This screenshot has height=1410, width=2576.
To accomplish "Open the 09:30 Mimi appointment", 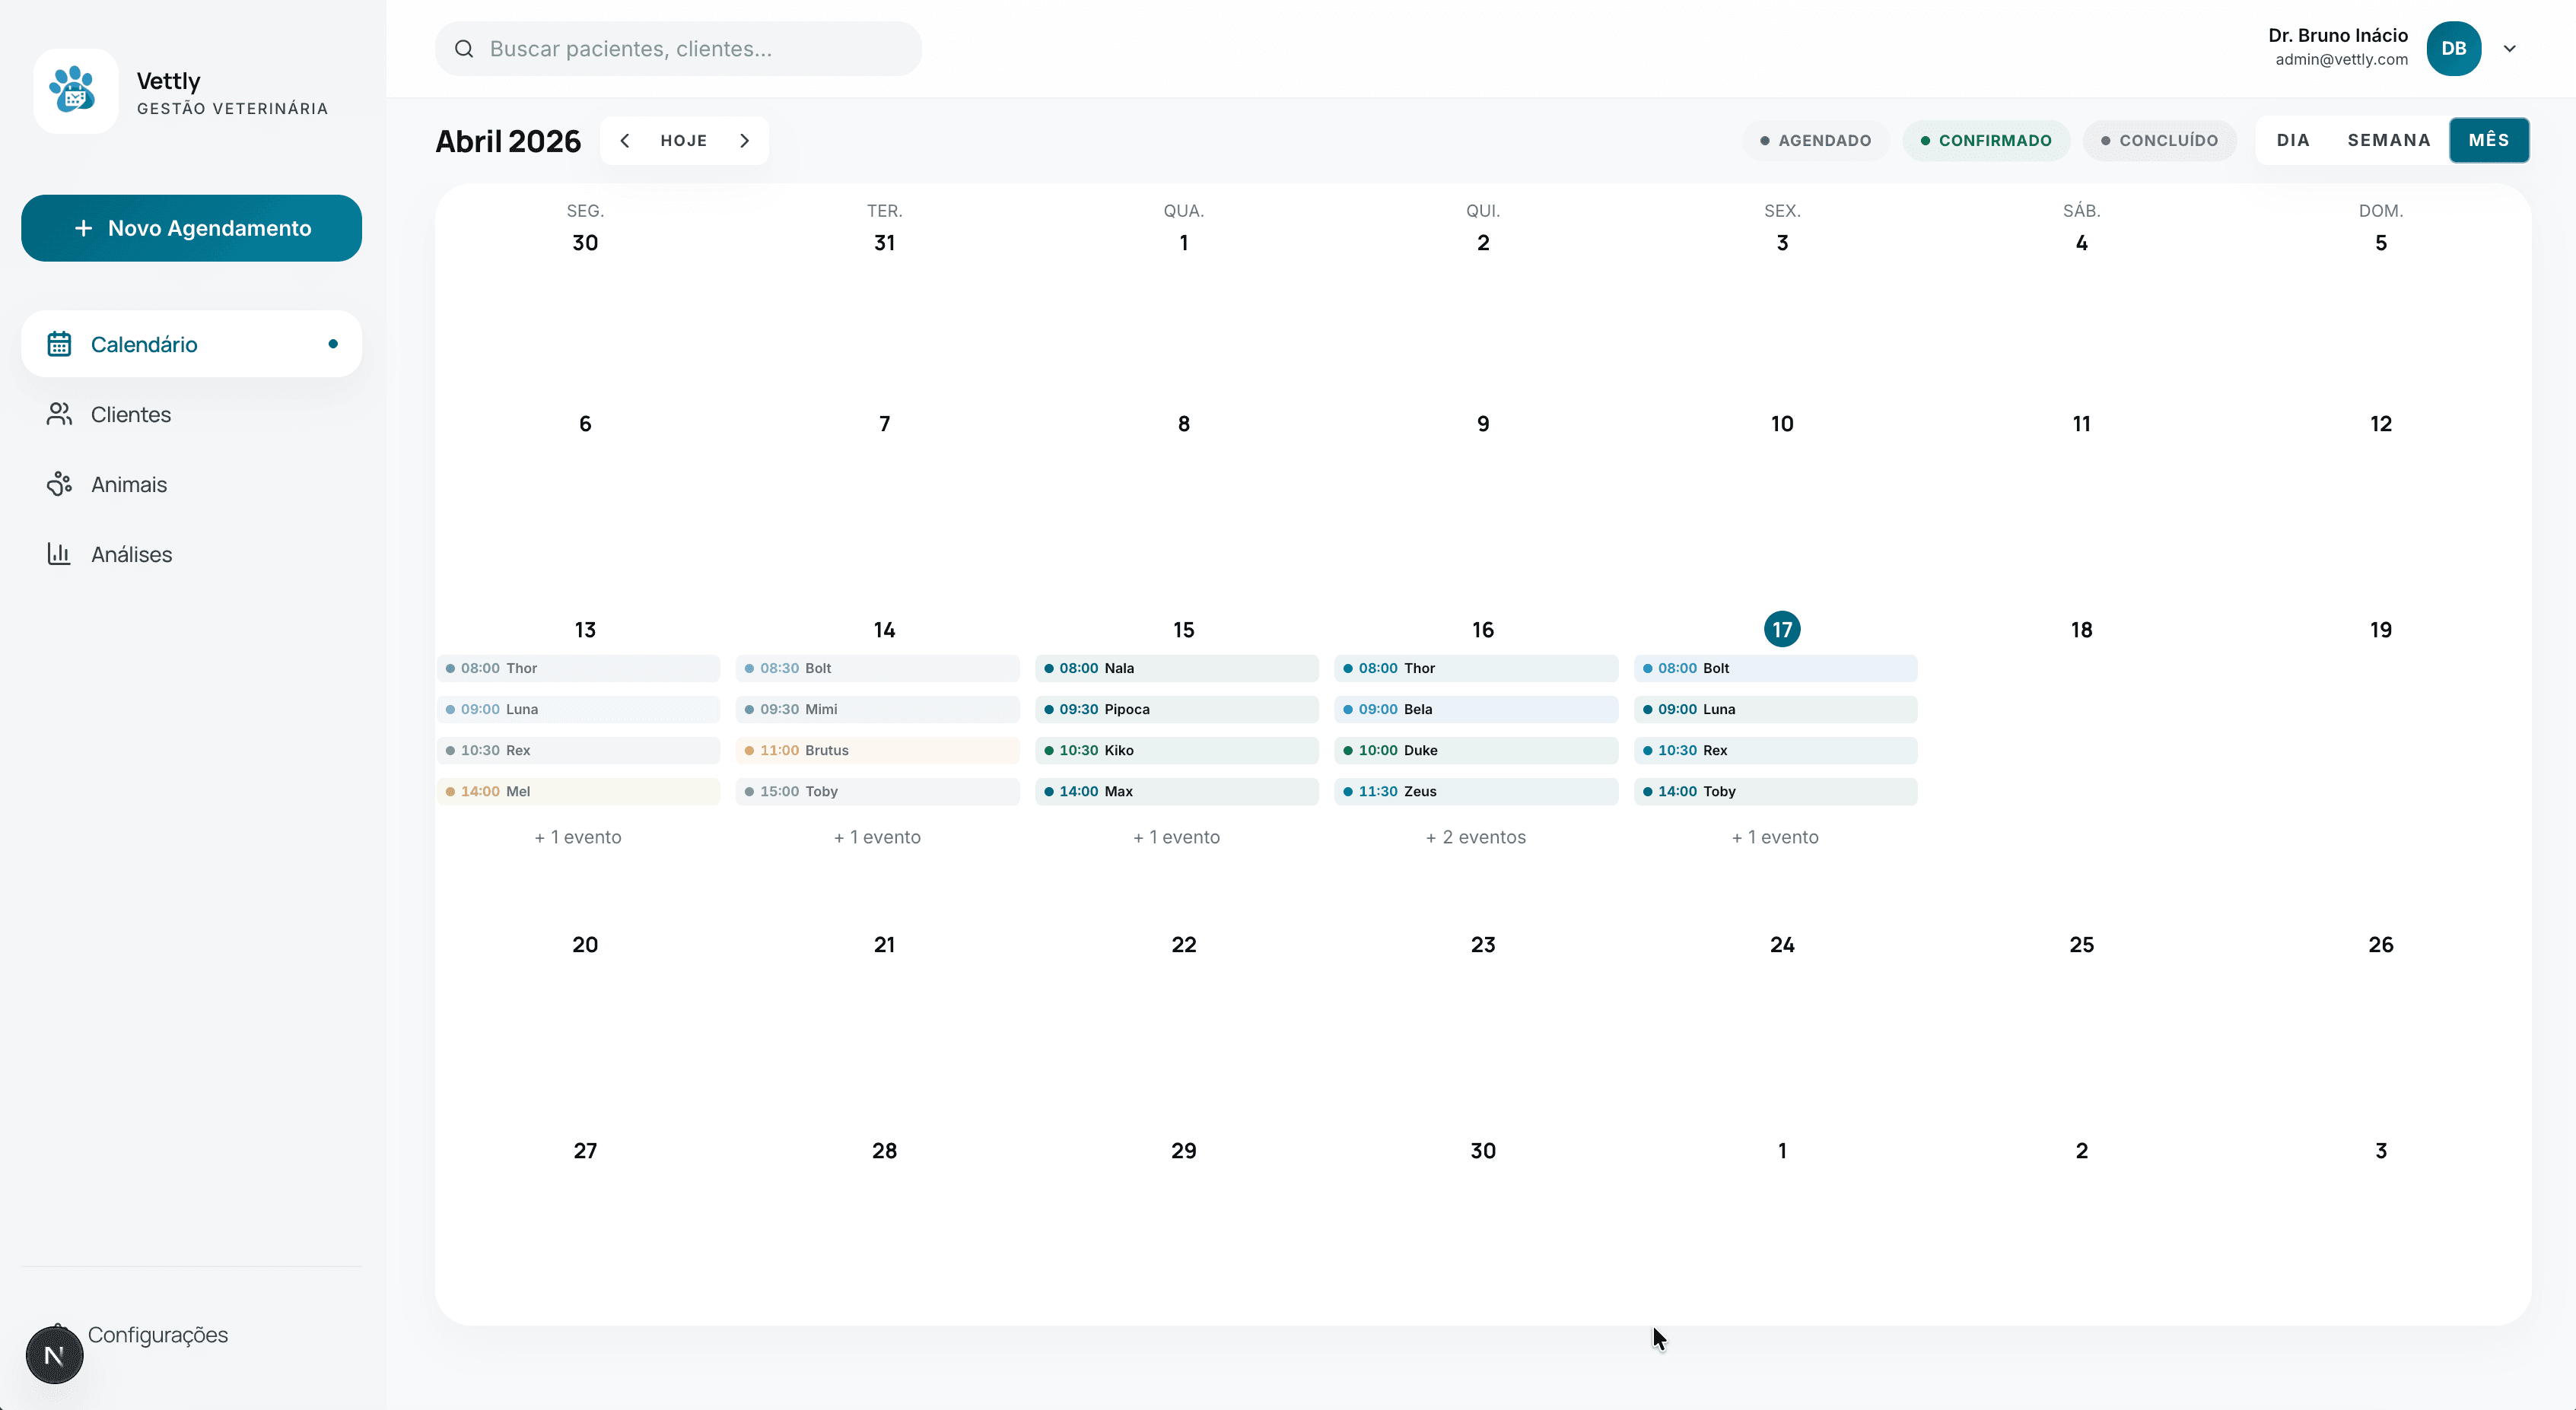I will coord(877,709).
